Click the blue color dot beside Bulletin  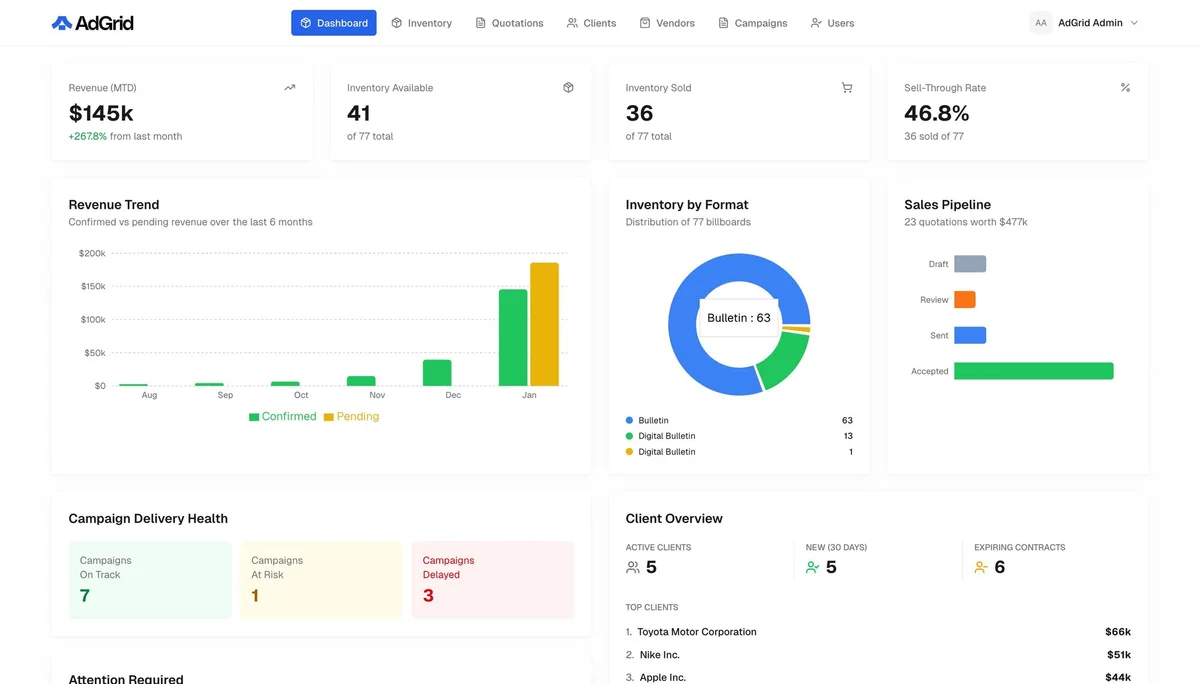(629, 420)
